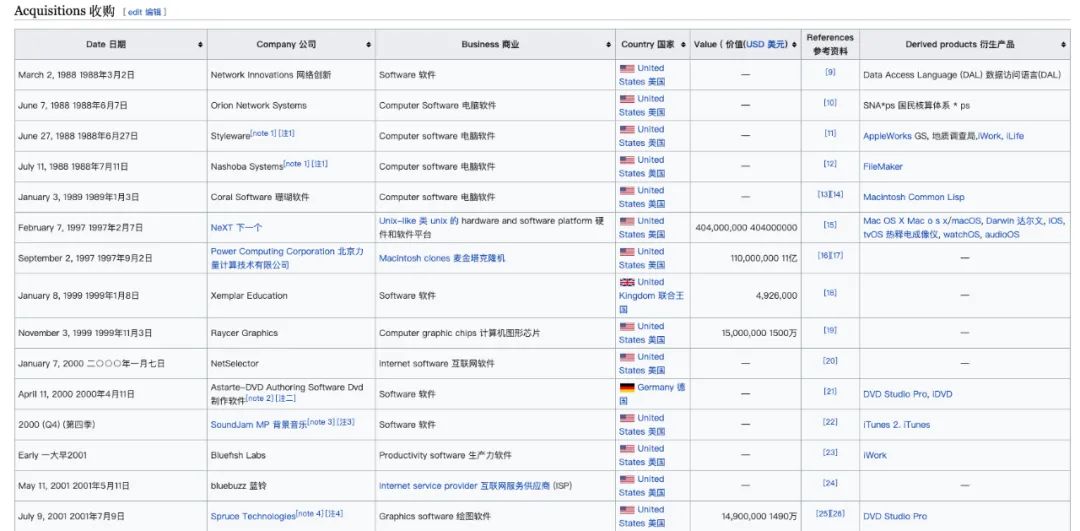Open the SoundJam MP link

258,425
